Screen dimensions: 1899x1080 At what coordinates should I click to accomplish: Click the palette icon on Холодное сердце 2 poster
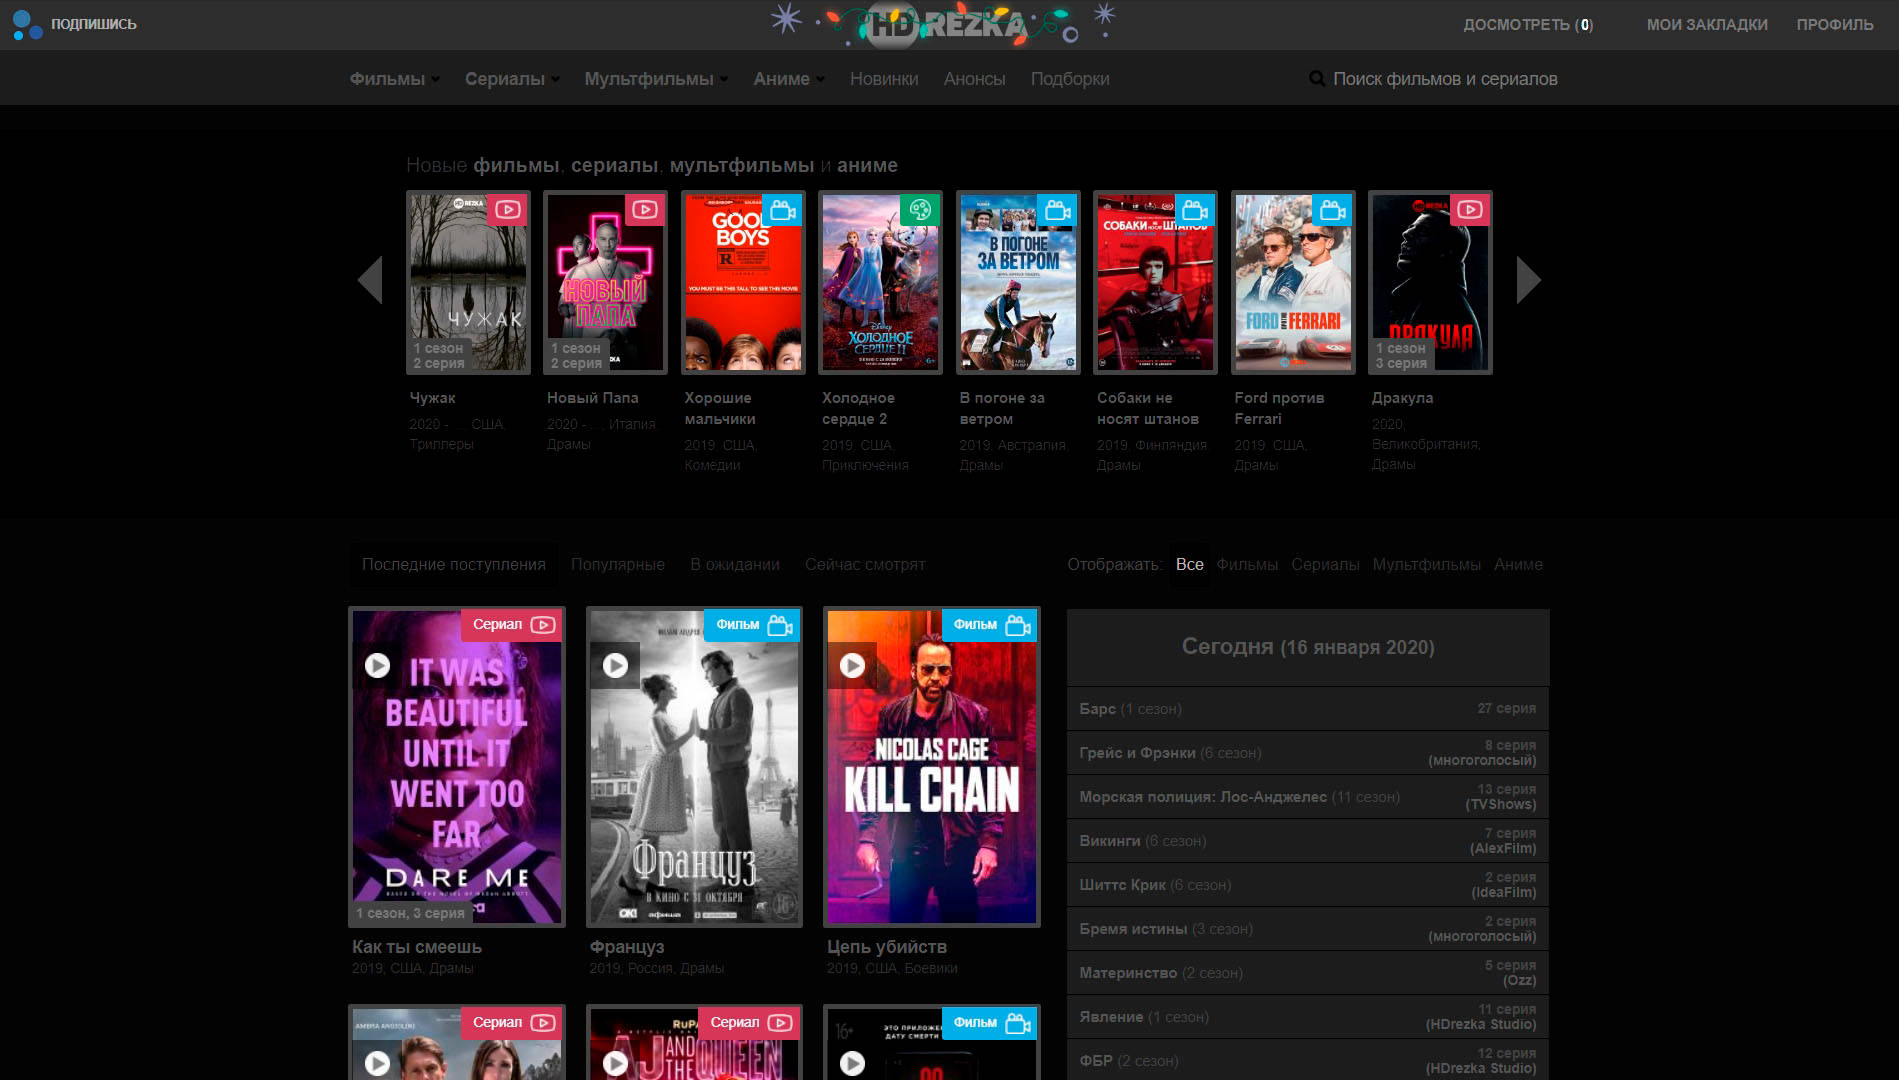point(922,209)
